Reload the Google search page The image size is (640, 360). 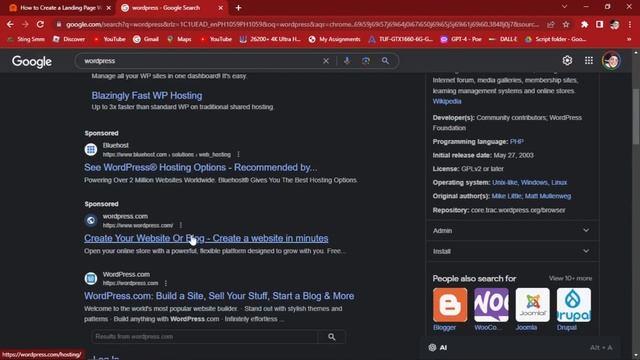[x=40, y=24]
